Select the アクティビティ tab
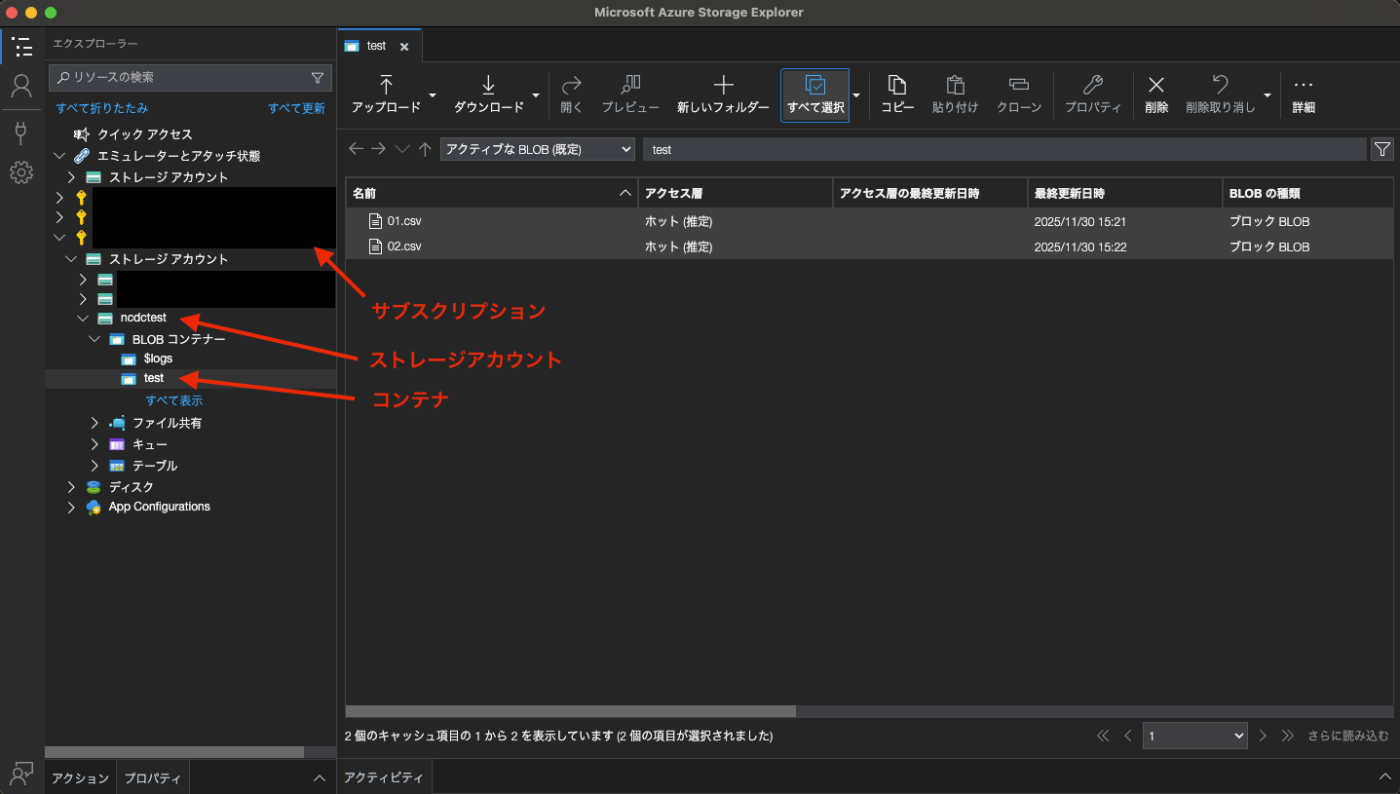This screenshot has height=794, width=1400. (383, 778)
